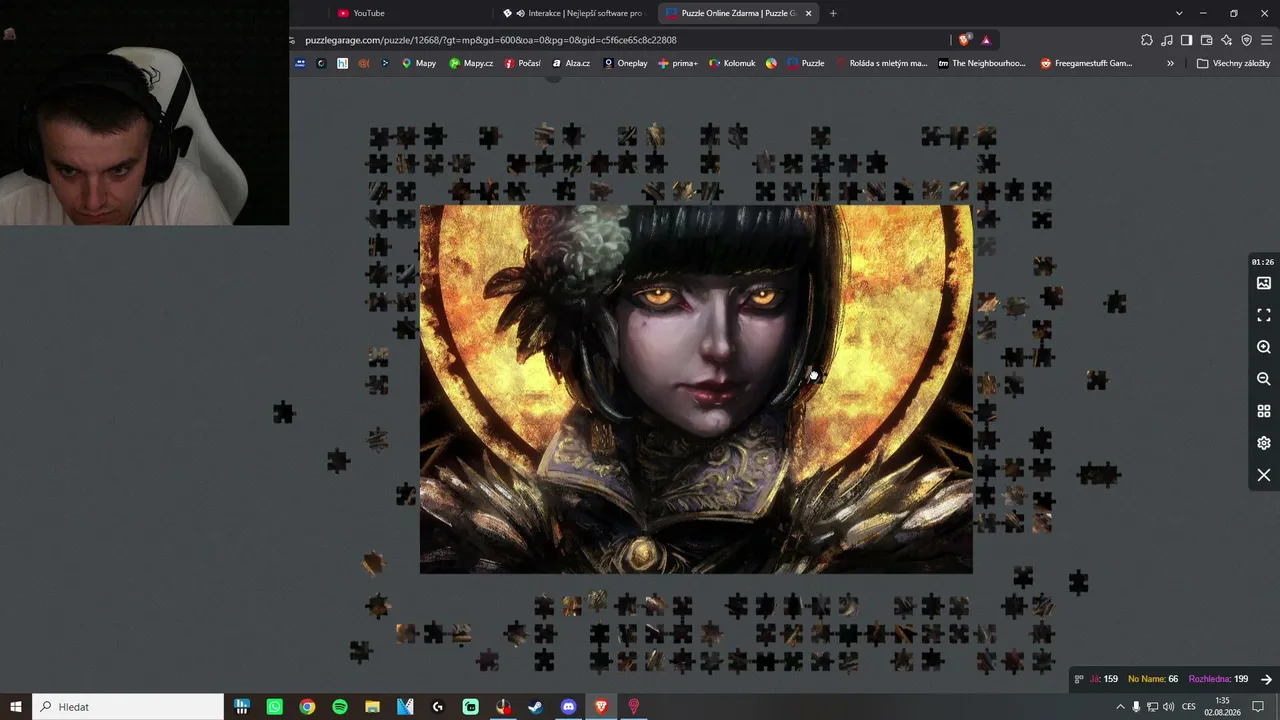Screen dimensions: 1280x720
Task: Open the Brave VPN shield icon
Action: point(1246,40)
